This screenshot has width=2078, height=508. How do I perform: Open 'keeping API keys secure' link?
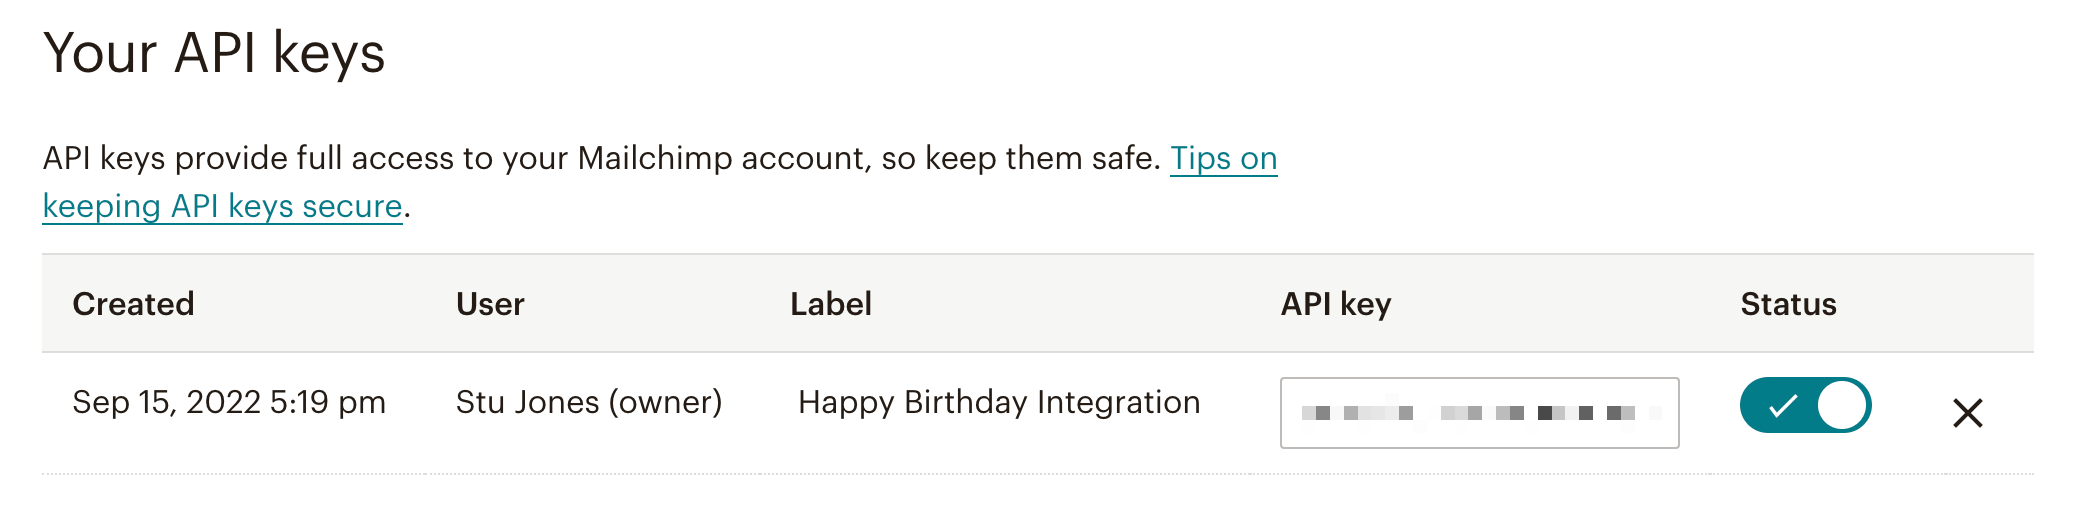(x=222, y=206)
